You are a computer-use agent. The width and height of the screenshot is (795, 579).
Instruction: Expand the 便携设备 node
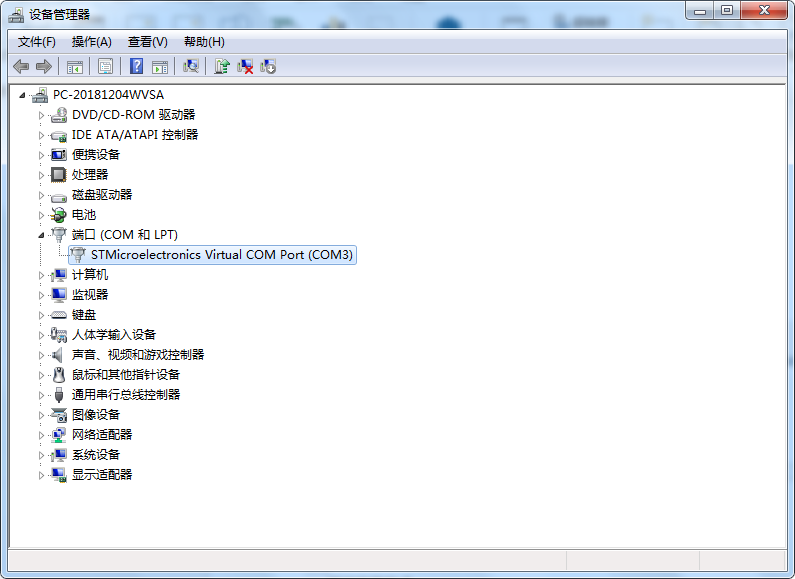pos(42,155)
